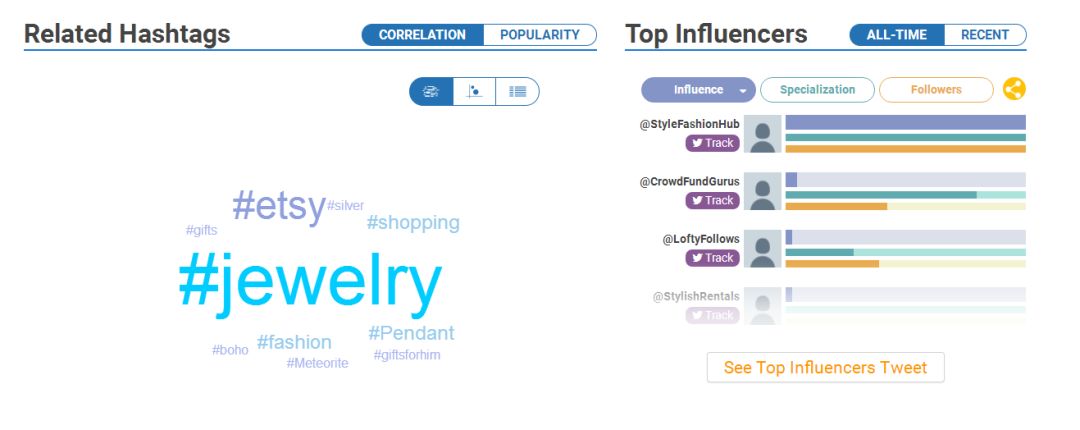Select the Specialization tab
1080x430 pixels.
click(817, 90)
